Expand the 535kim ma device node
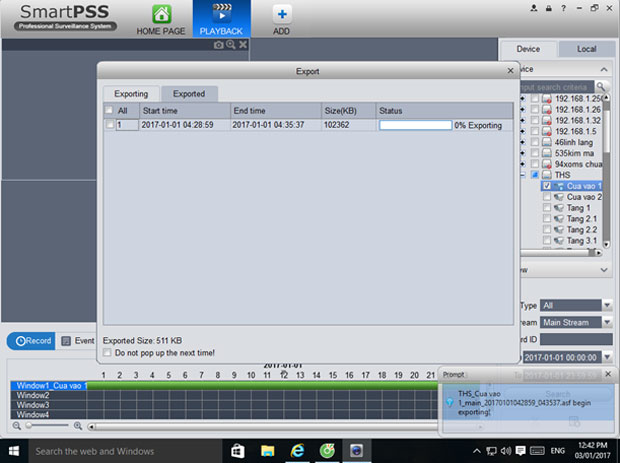 pyautogui.click(x=523, y=153)
